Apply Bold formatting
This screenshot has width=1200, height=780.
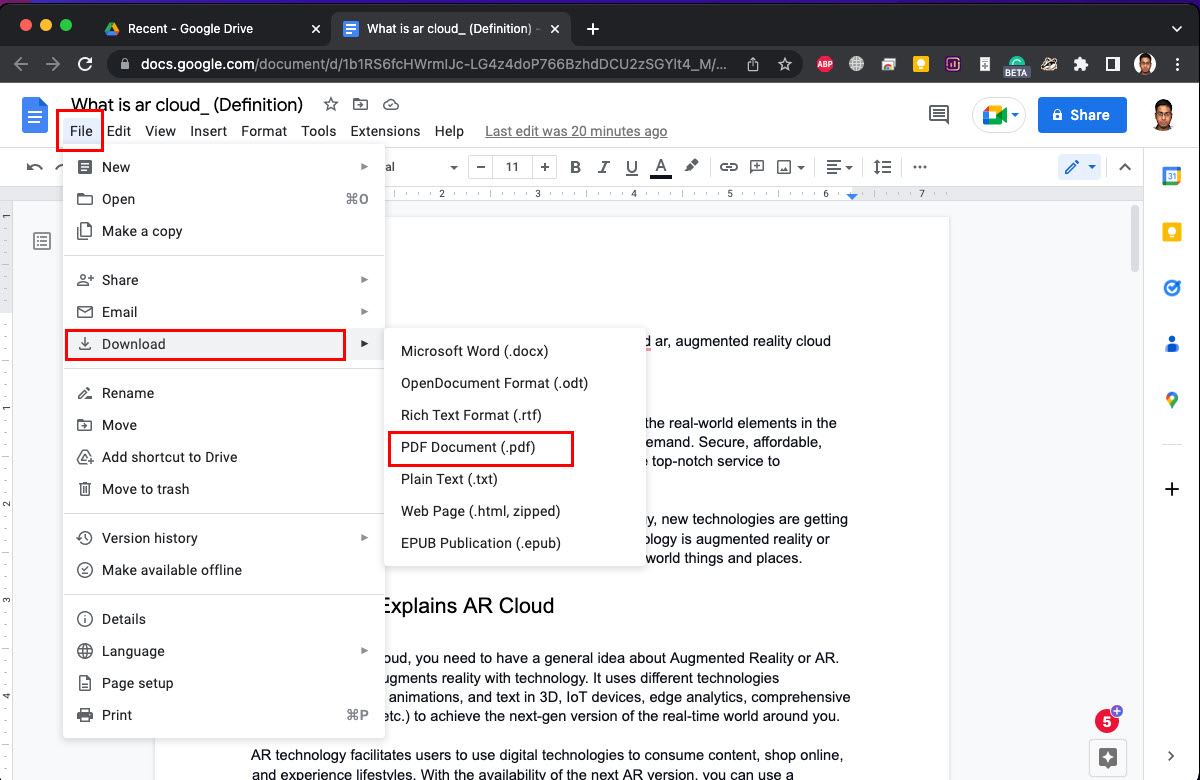pyautogui.click(x=575, y=167)
